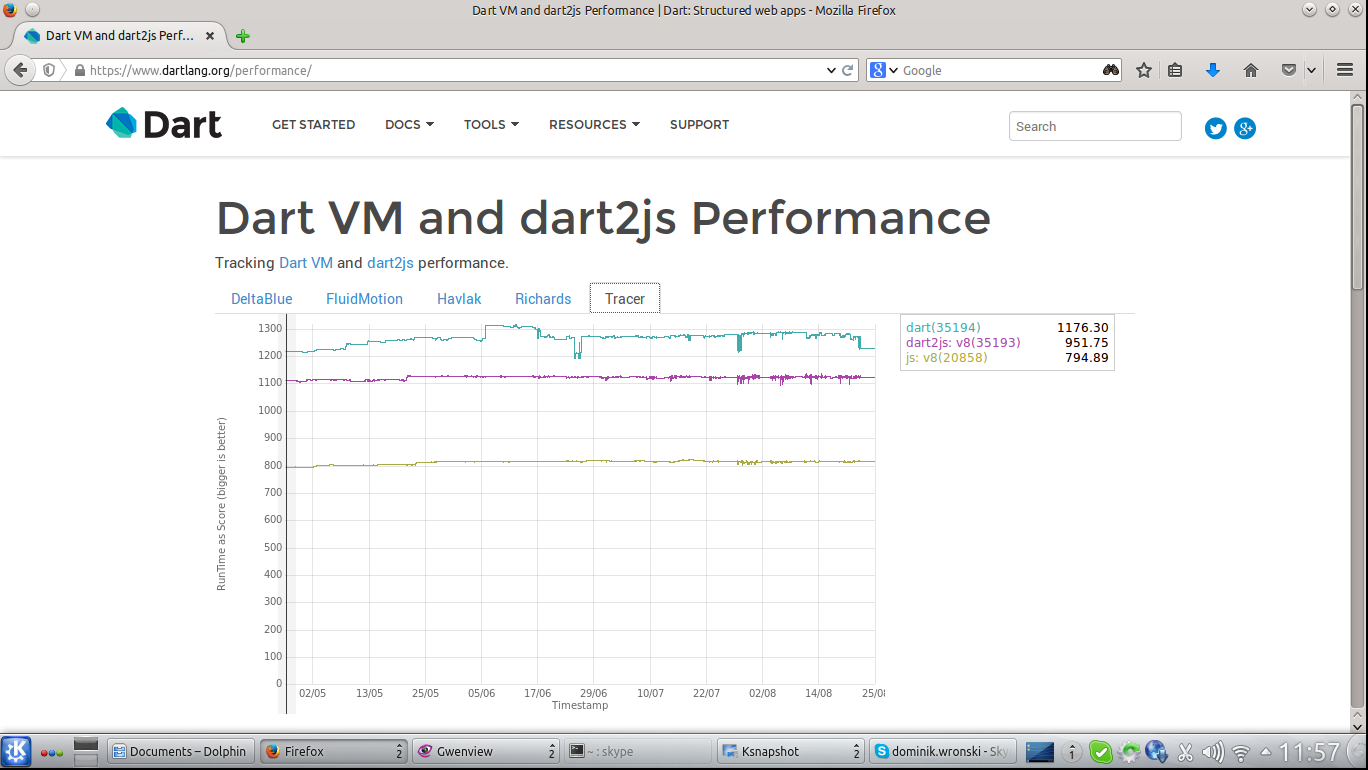Image resolution: width=1368 pixels, height=770 pixels.
Task: Click the Pocket save icon
Action: click(x=1289, y=70)
